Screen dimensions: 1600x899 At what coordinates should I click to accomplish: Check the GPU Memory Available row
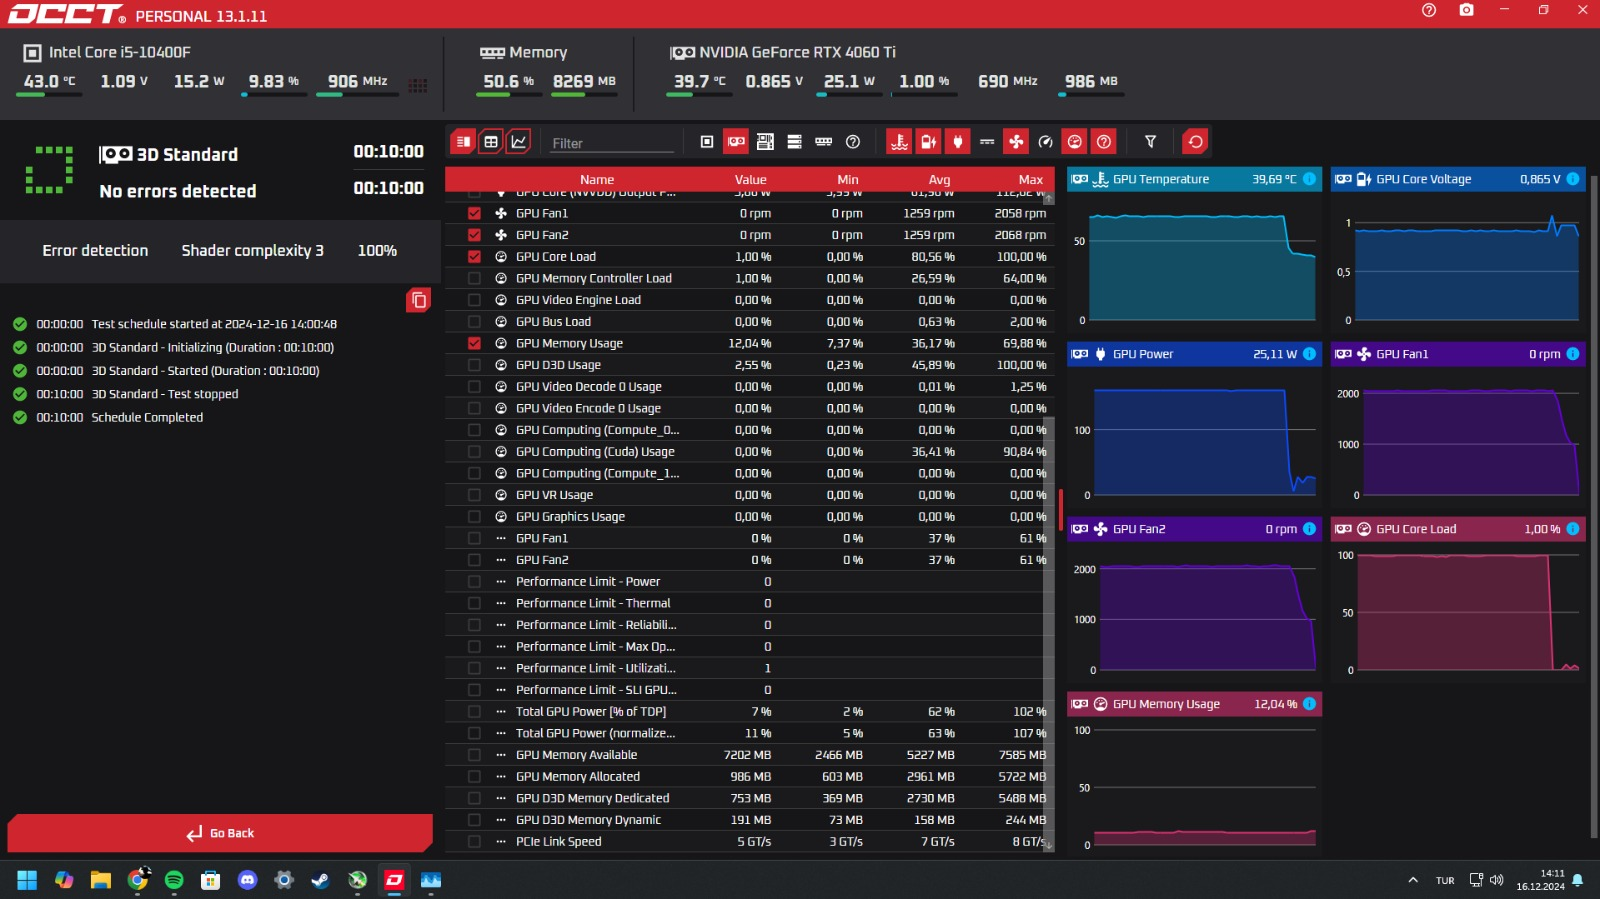pyautogui.click(x=474, y=755)
